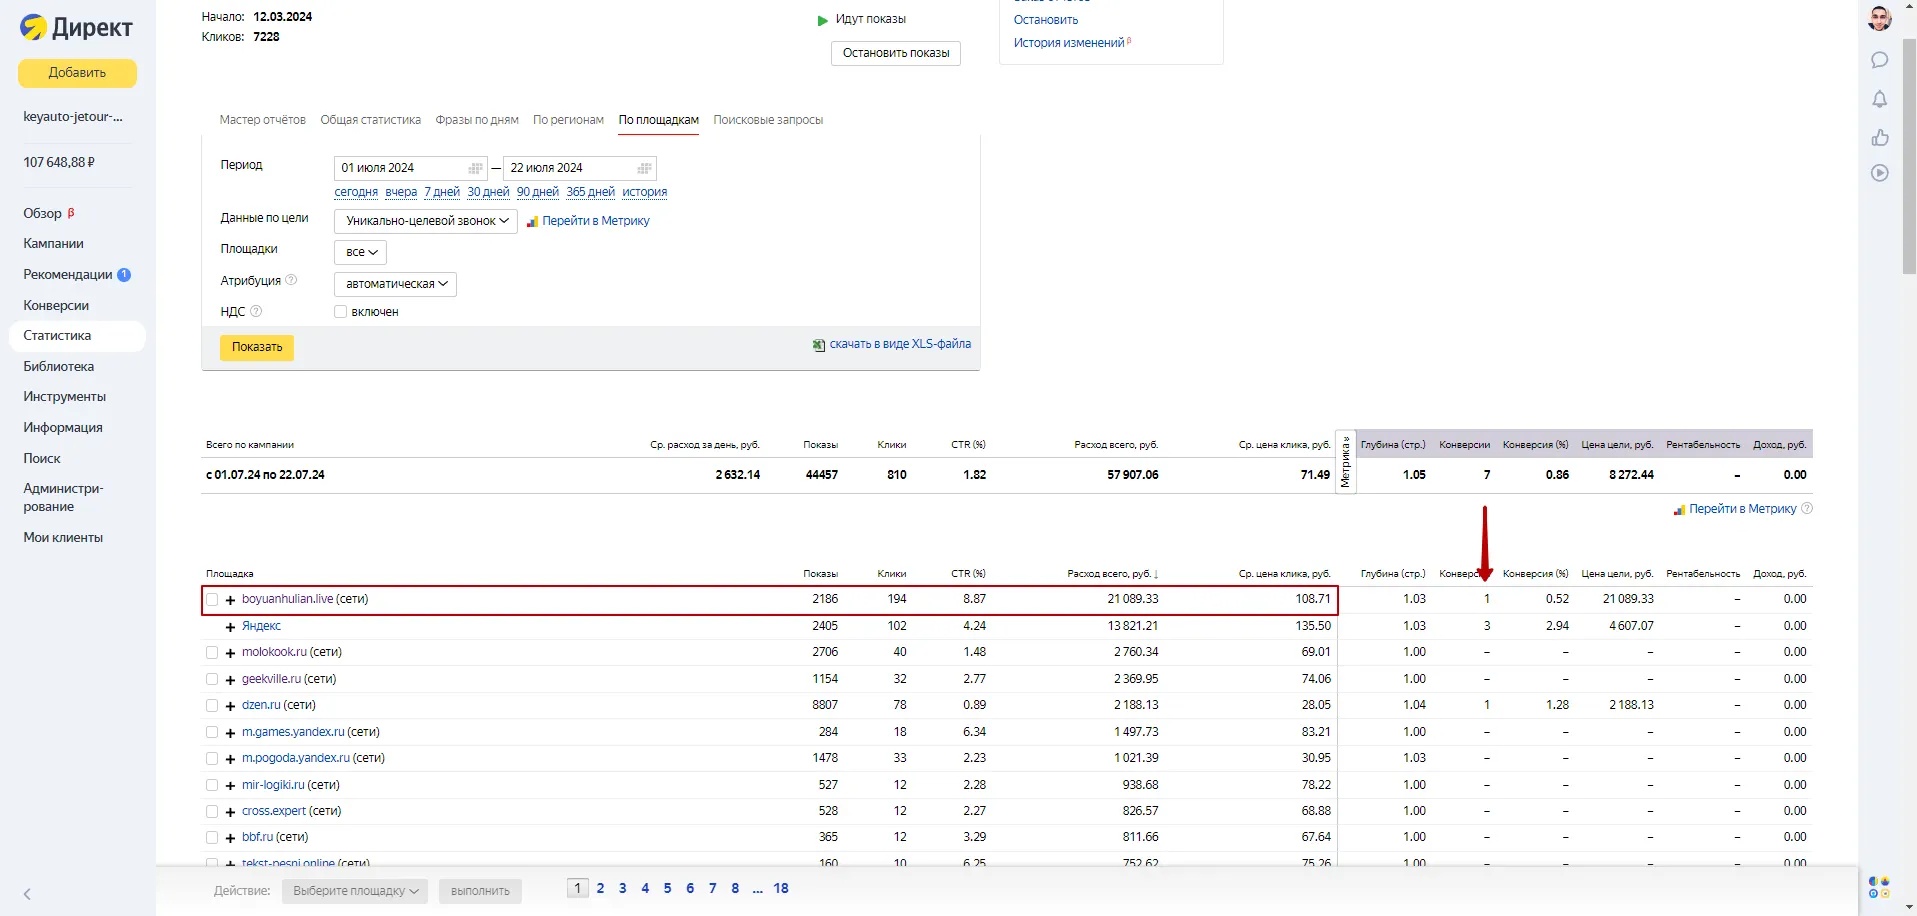The height and width of the screenshot is (916, 1917).
Task: Download report via скачать в виде XLS-файла
Action: pos(899,344)
